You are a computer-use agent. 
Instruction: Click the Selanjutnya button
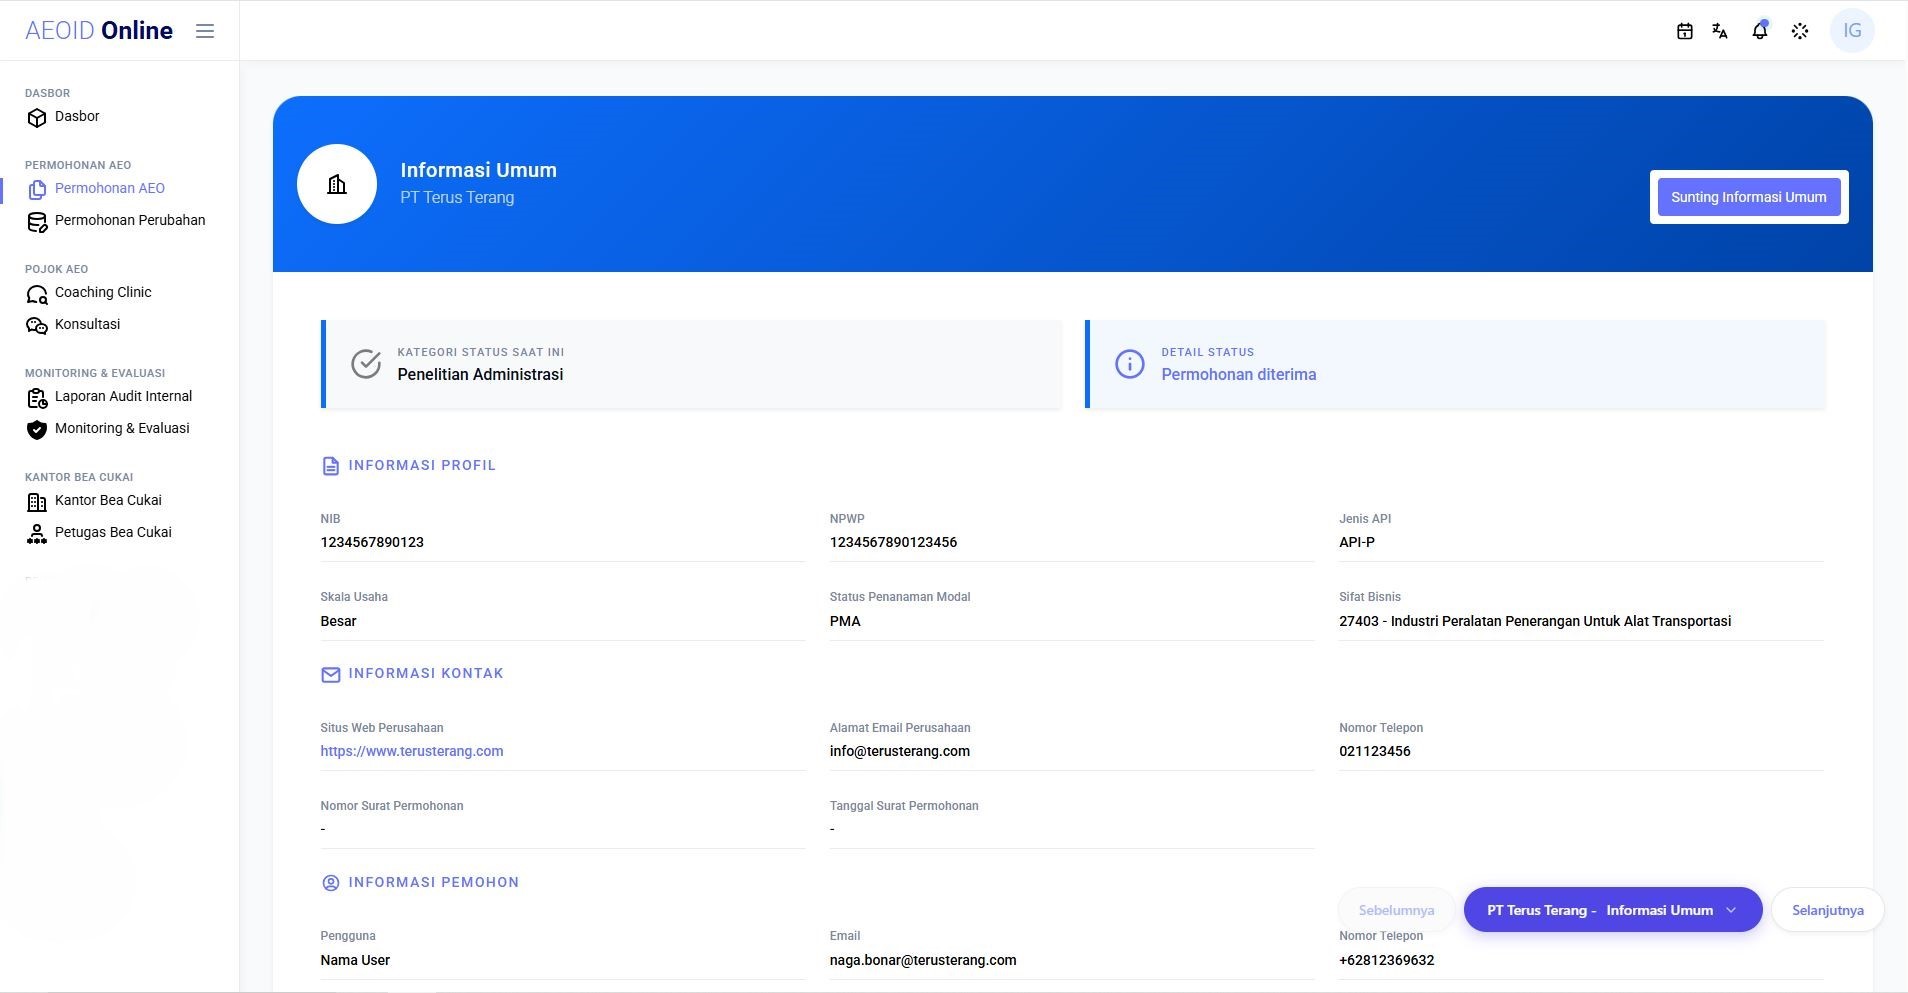(x=1828, y=910)
